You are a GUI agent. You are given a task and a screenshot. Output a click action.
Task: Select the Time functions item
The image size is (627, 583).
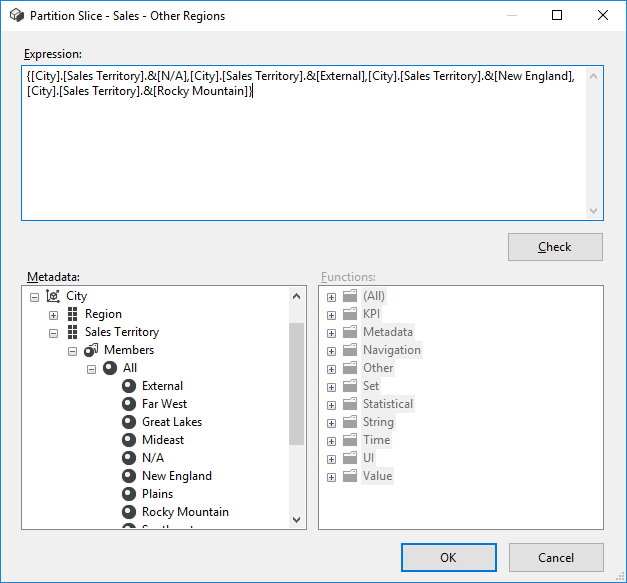pyautogui.click(x=376, y=440)
